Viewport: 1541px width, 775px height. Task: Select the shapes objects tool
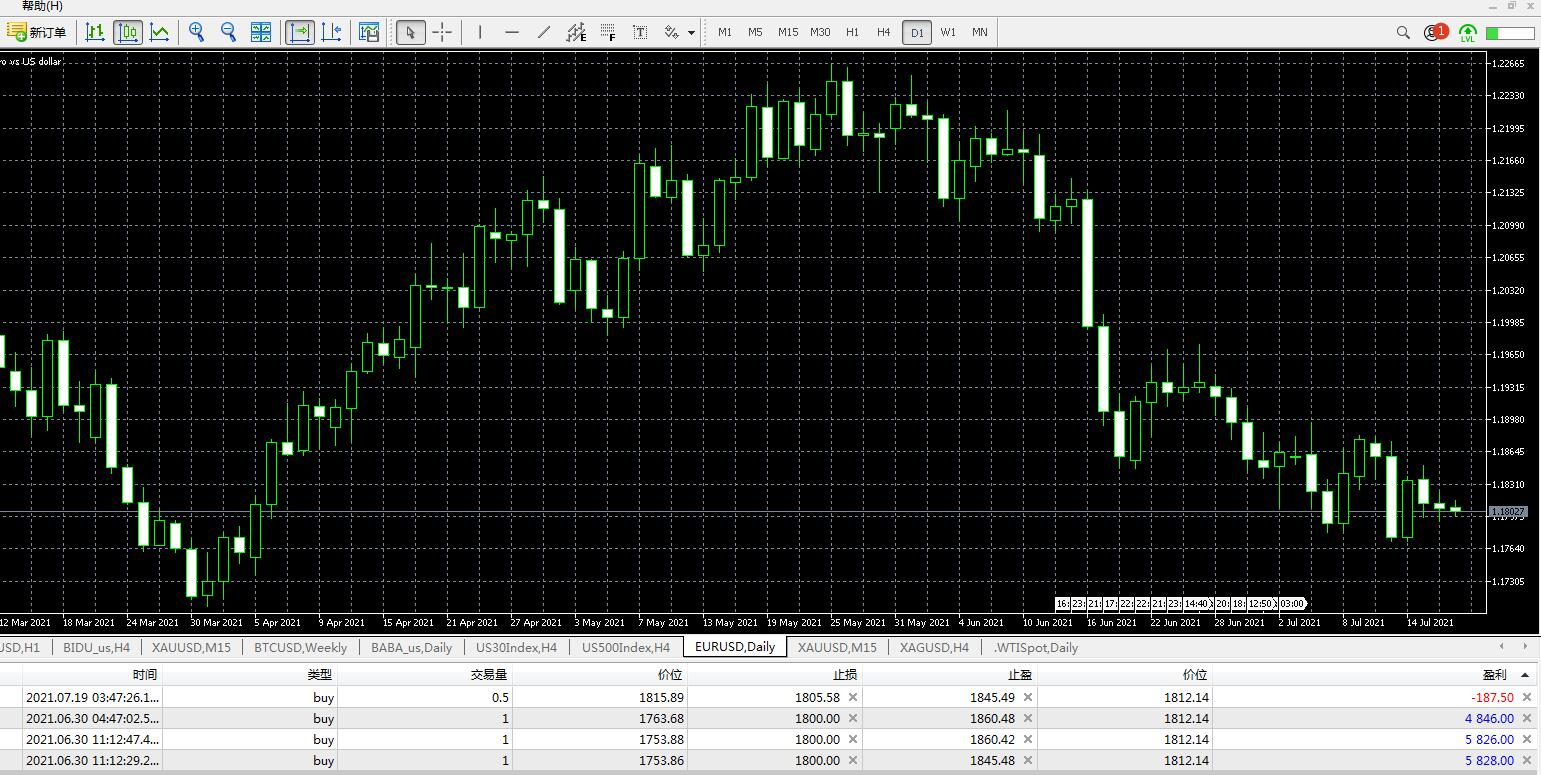click(672, 32)
